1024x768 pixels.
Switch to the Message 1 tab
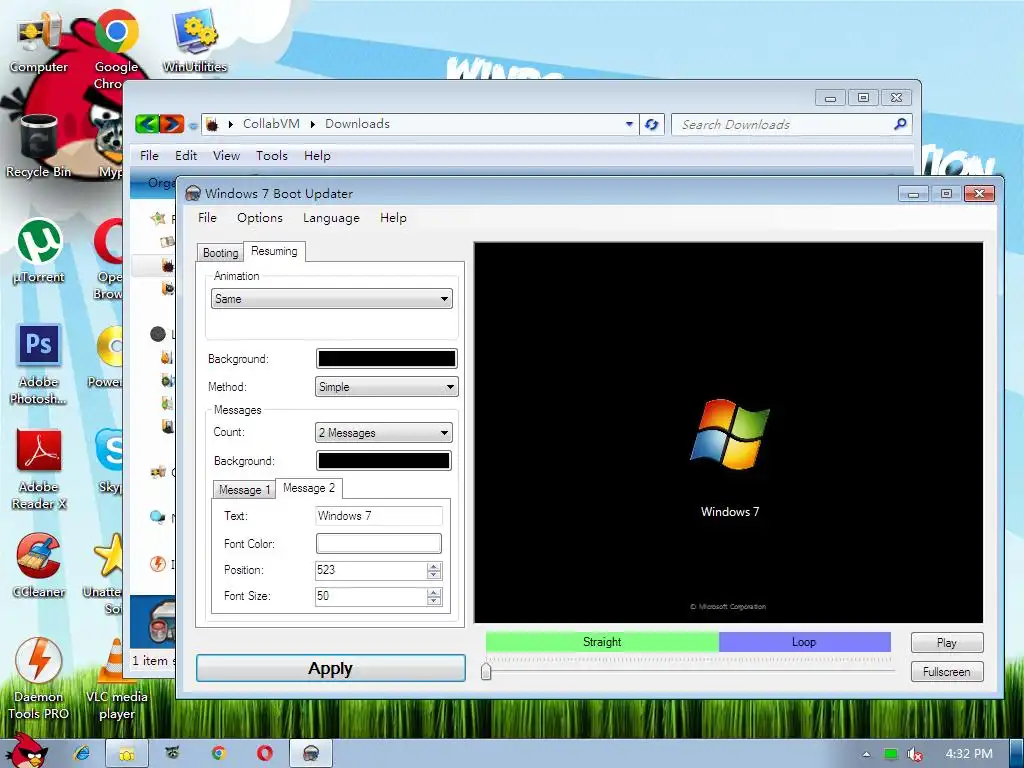244,490
